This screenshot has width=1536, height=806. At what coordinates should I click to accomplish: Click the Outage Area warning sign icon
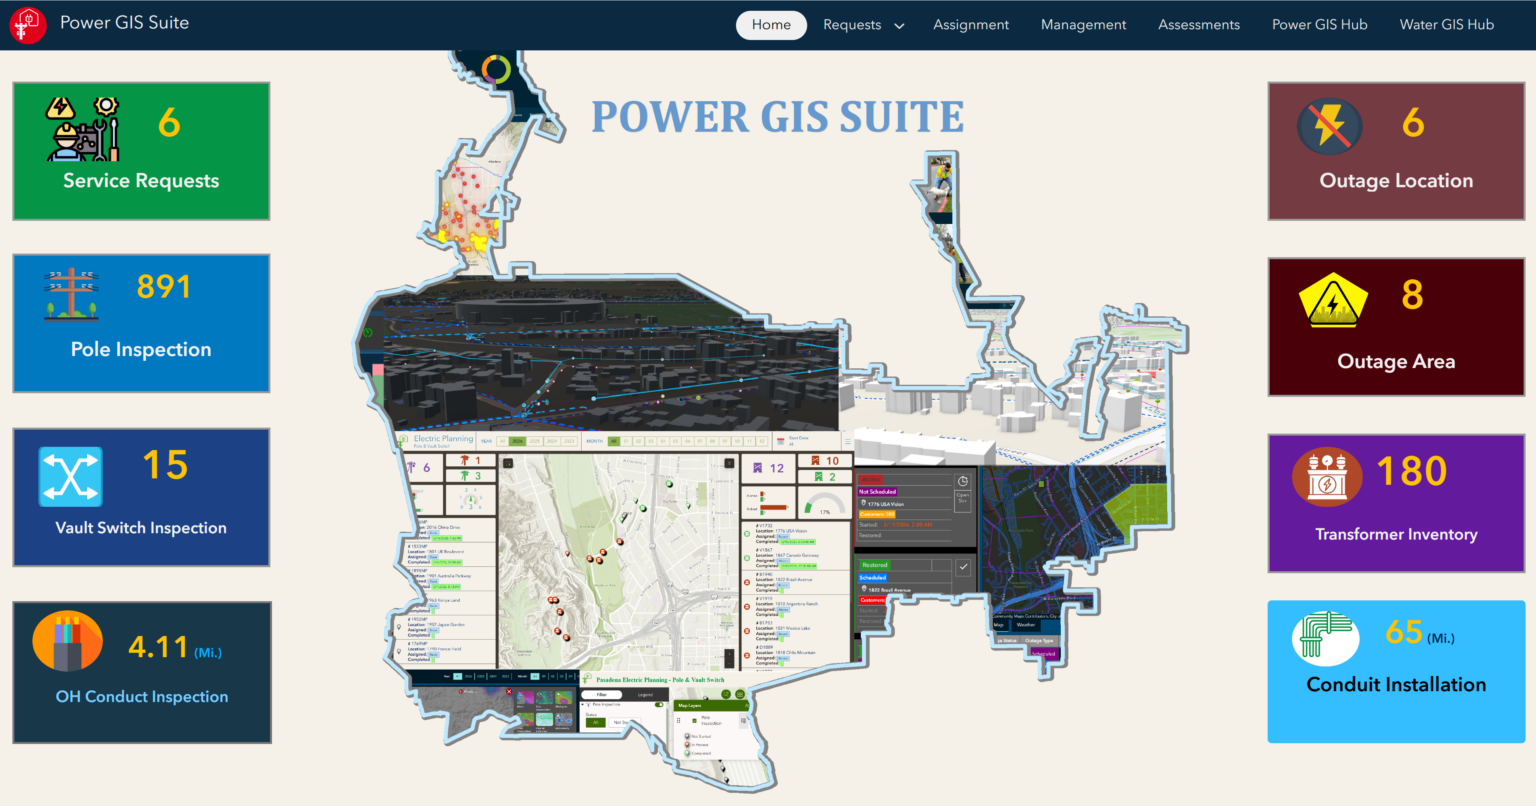tap(1332, 300)
